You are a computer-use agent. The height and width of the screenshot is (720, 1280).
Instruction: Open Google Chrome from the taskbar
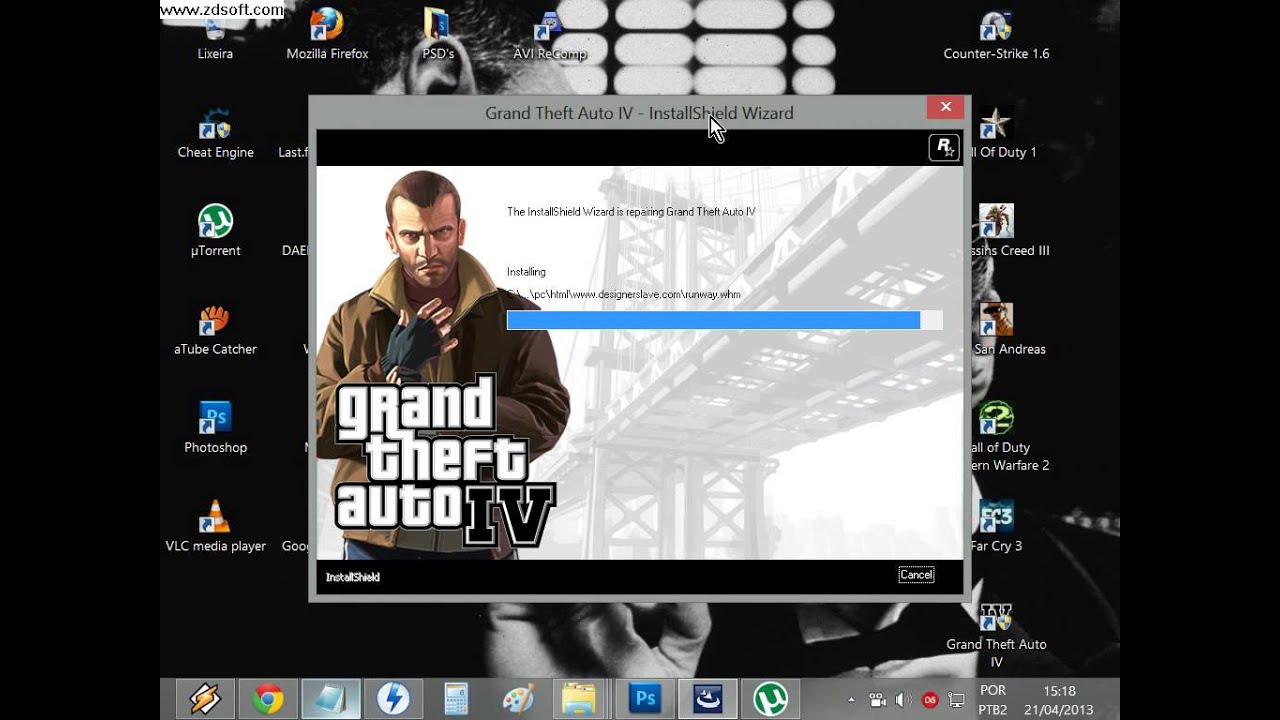click(x=268, y=698)
